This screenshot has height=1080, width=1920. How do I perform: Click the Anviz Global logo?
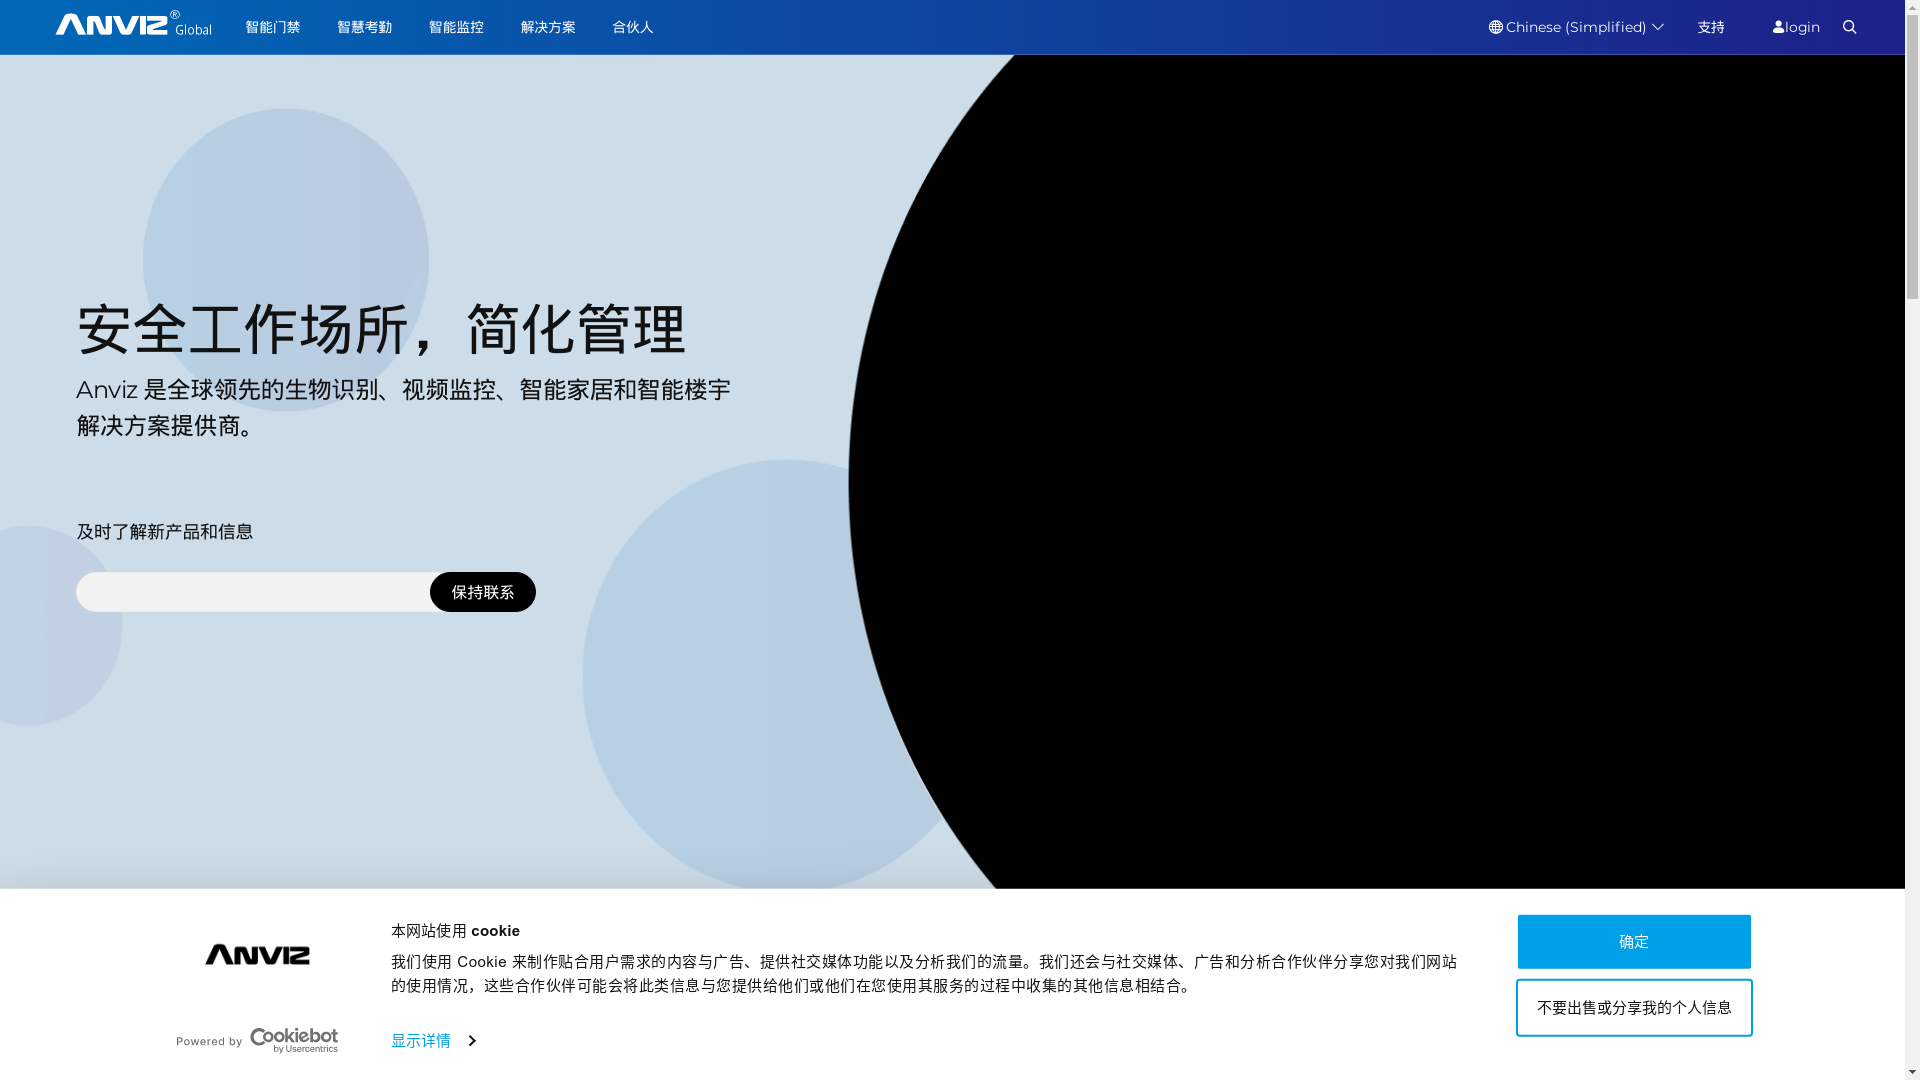click(133, 24)
